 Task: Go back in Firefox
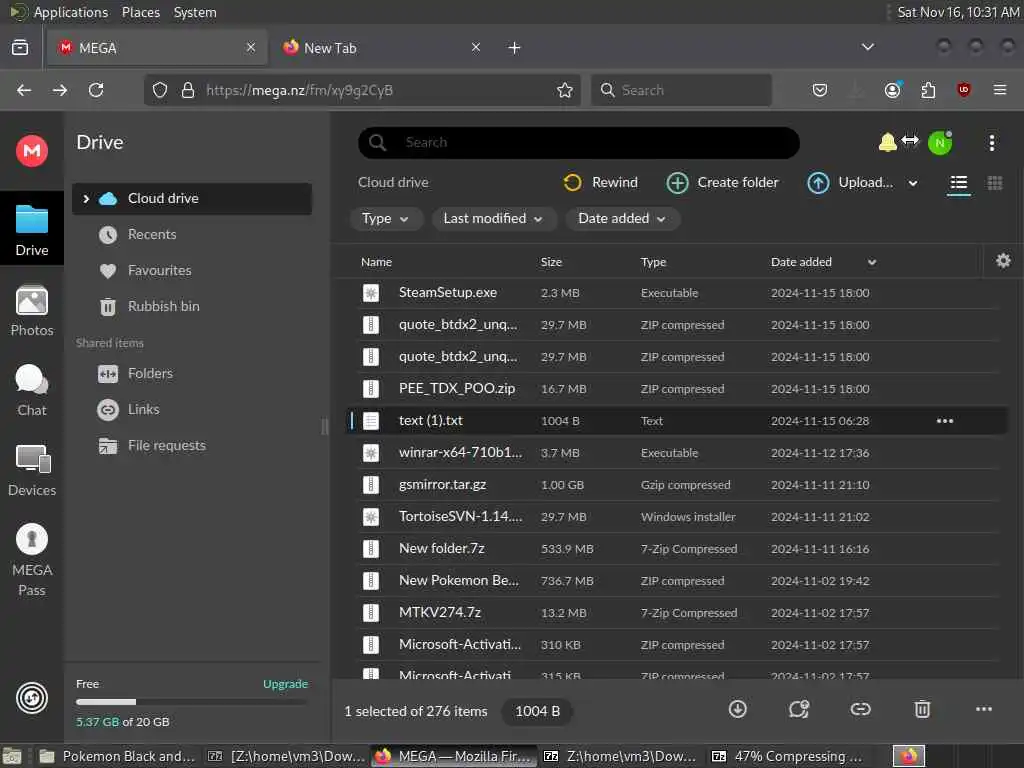coord(24,90)
